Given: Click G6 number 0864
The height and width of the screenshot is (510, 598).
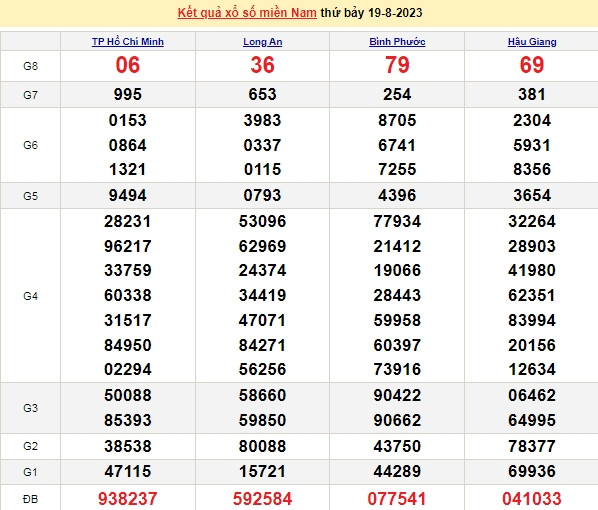Looking at the screenshot, I should pyautogui.click(x=128, y=145).
